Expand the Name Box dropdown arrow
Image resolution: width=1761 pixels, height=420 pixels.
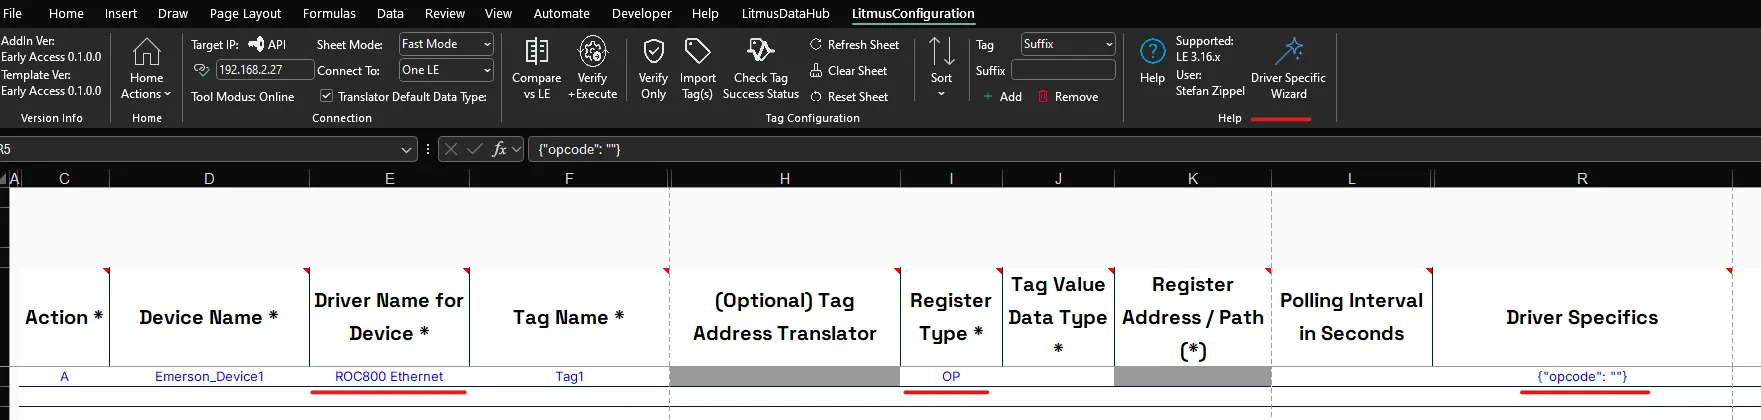point(406,149)
